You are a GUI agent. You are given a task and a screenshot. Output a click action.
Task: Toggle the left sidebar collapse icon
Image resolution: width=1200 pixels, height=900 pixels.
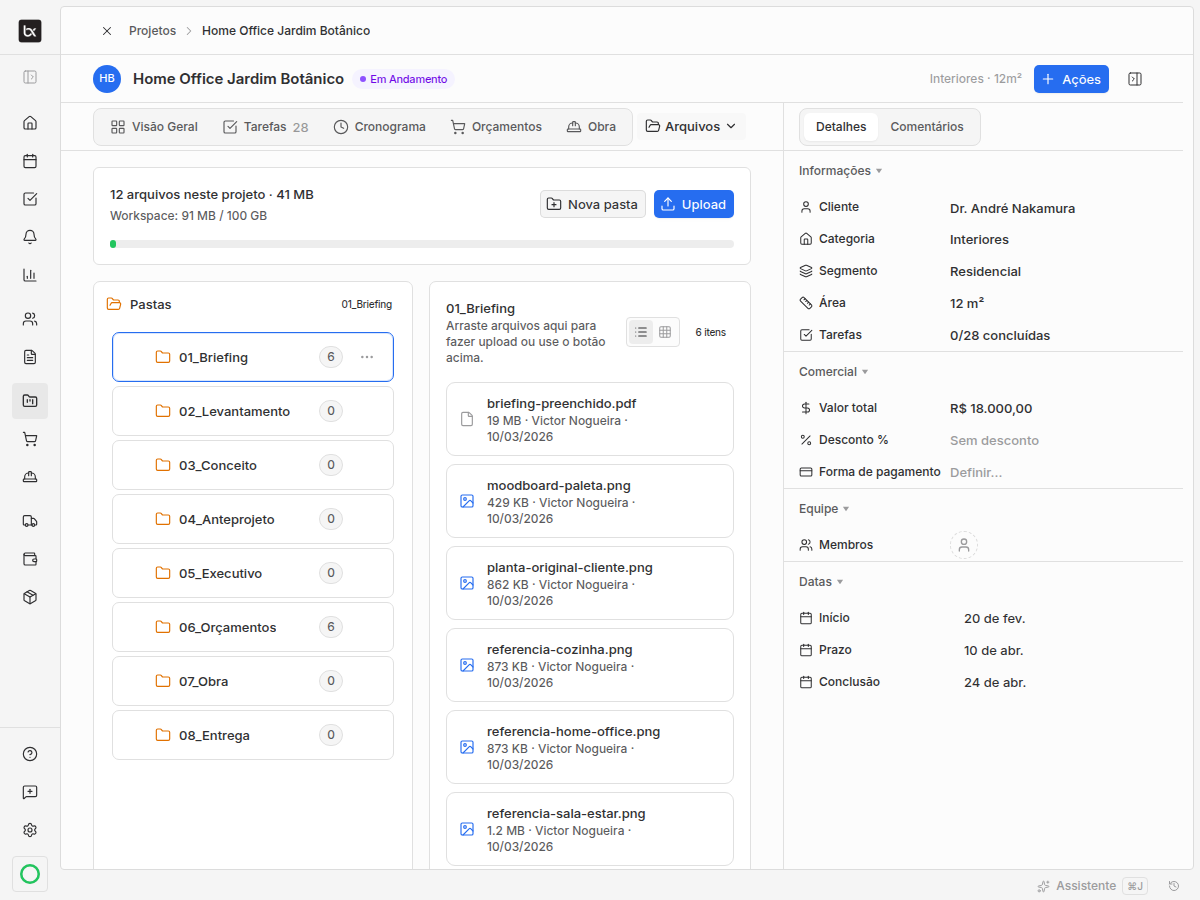[x=30, y=77]
